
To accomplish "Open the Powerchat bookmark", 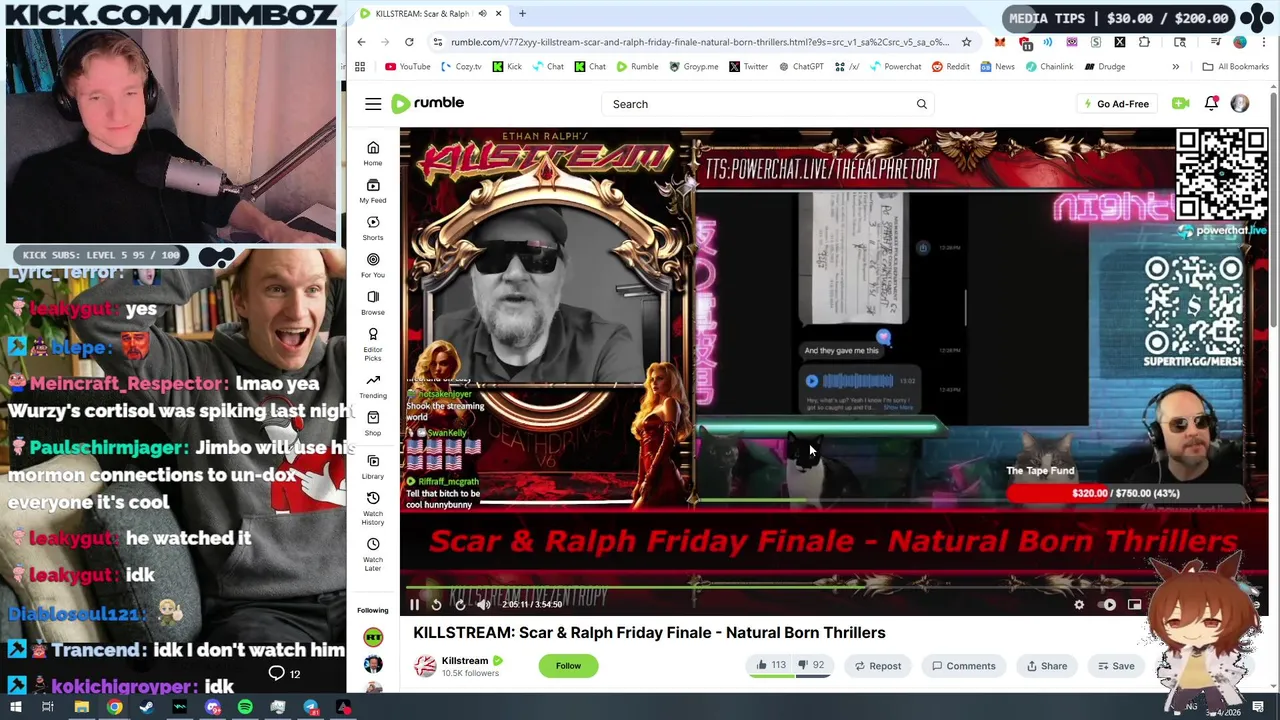I will (895, 67).
